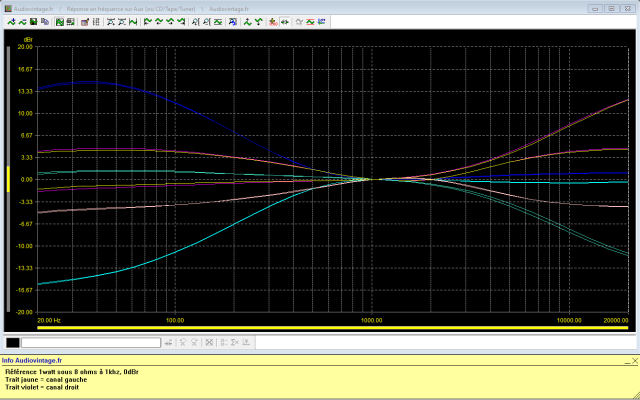
Task: Toggle the highlighted green graph view icon
Action: [60, 22]
